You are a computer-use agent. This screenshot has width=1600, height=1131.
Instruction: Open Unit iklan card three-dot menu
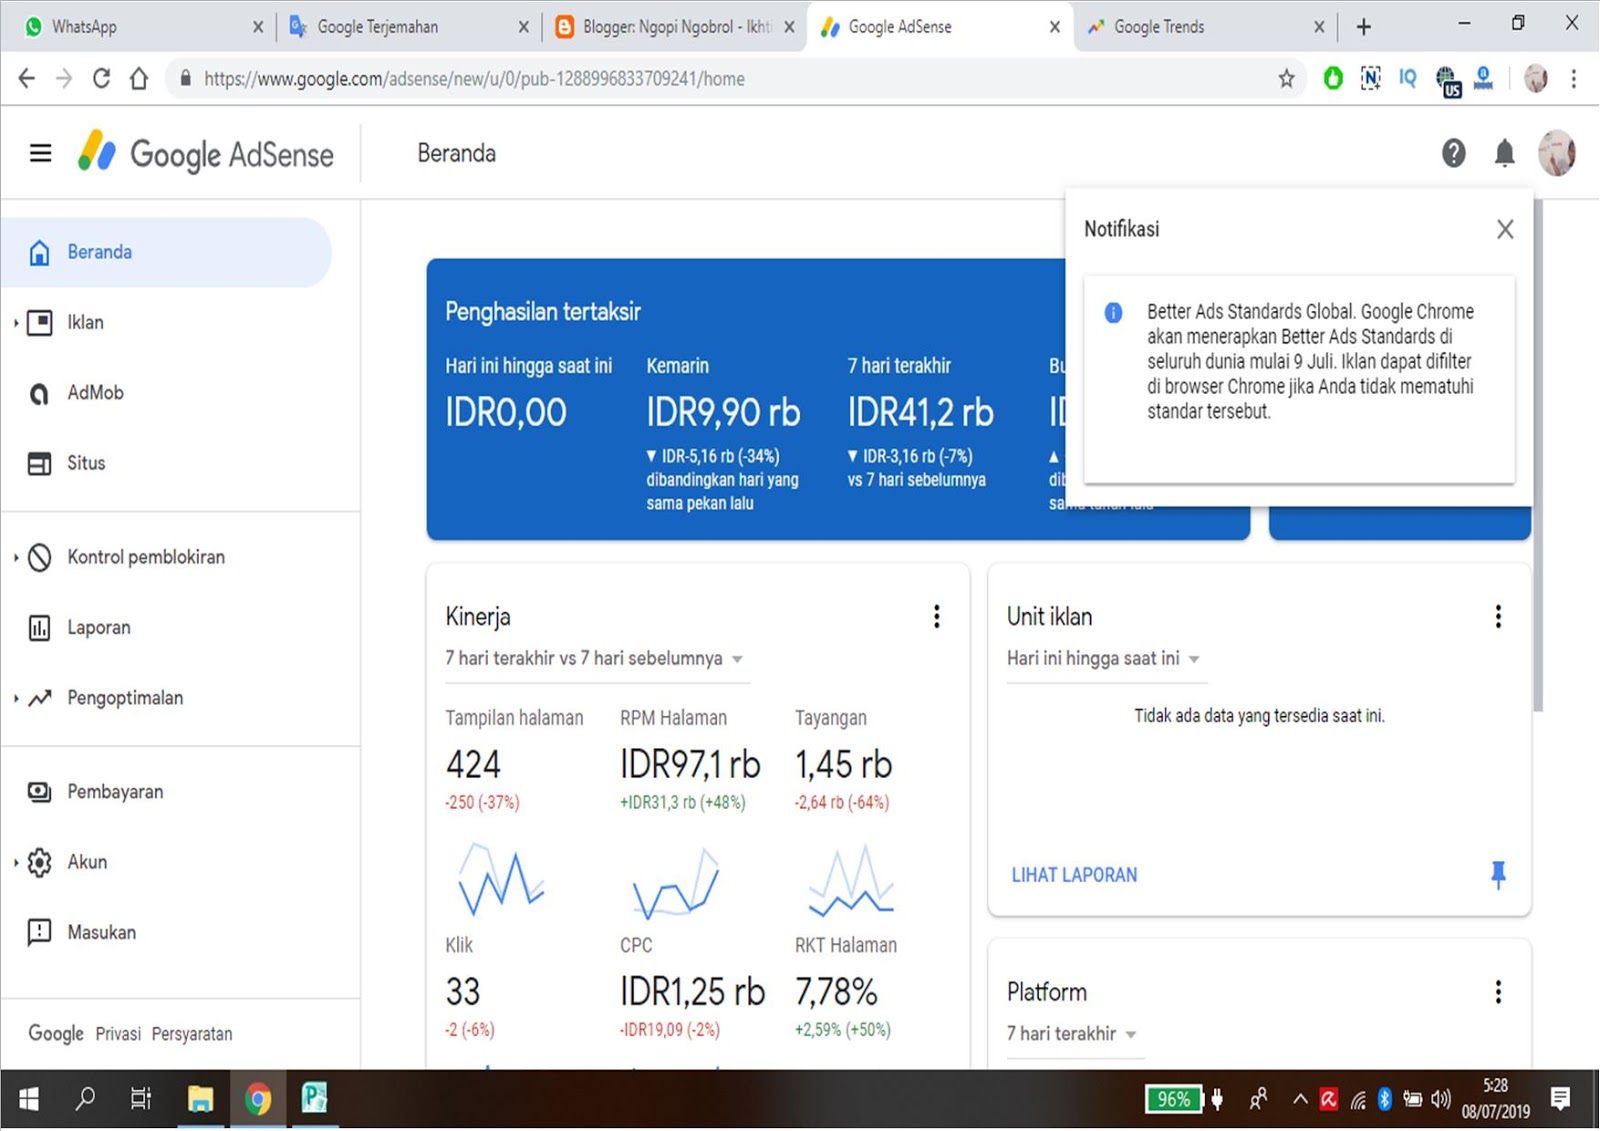coord(1498,616)
